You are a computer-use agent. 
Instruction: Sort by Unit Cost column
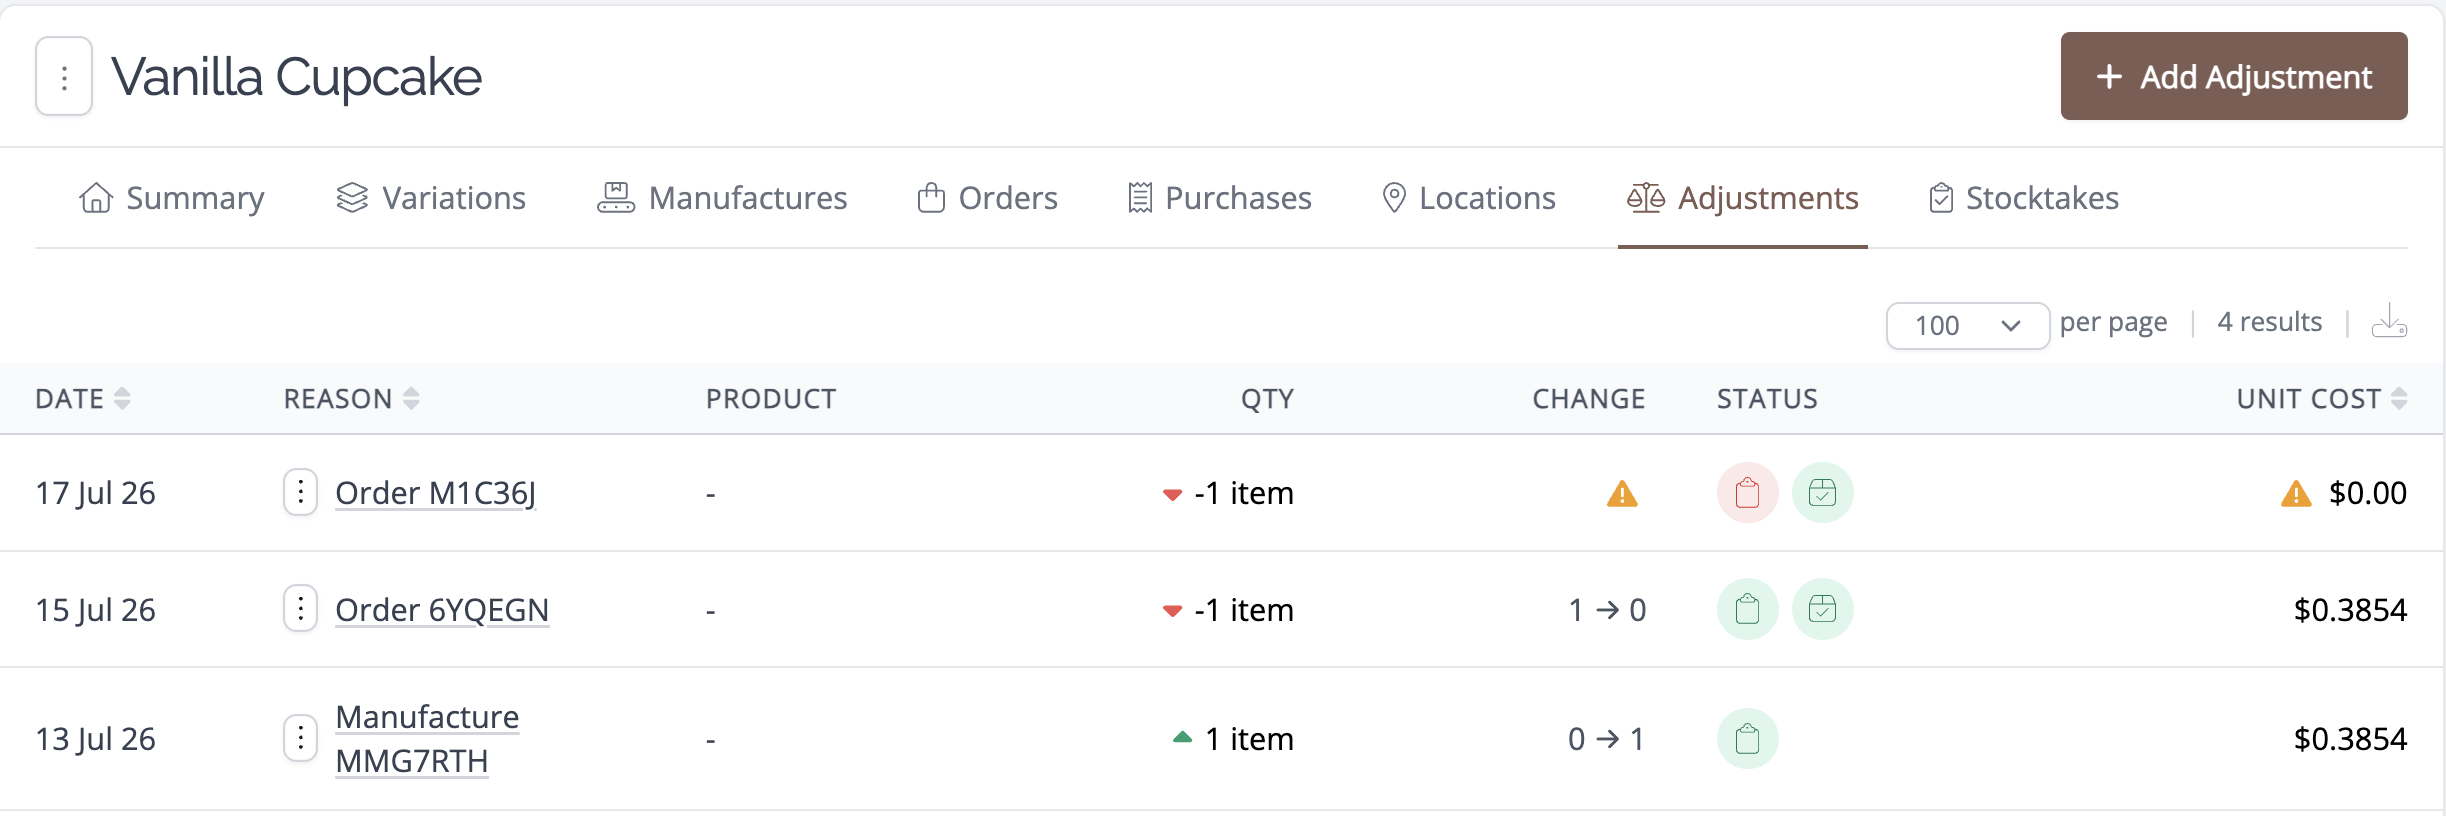point(2321,399)
